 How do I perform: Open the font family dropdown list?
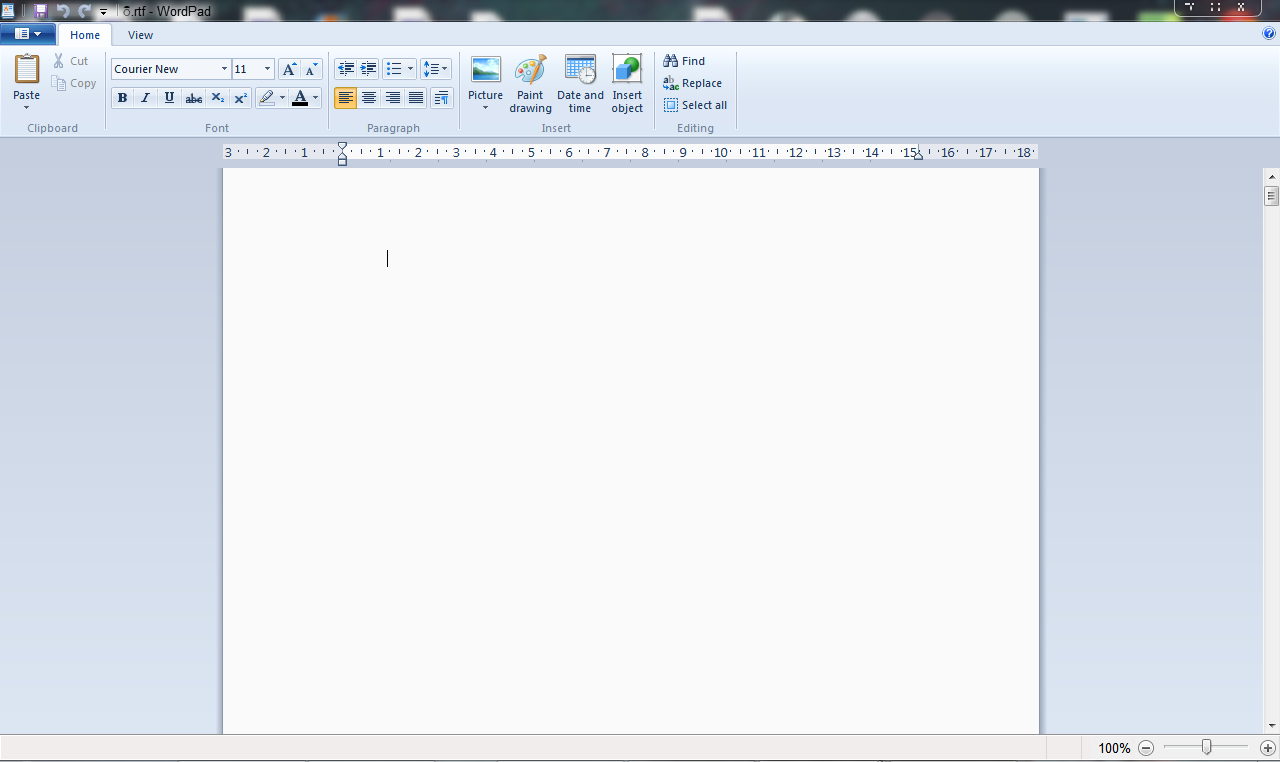[x=224, y=69]
